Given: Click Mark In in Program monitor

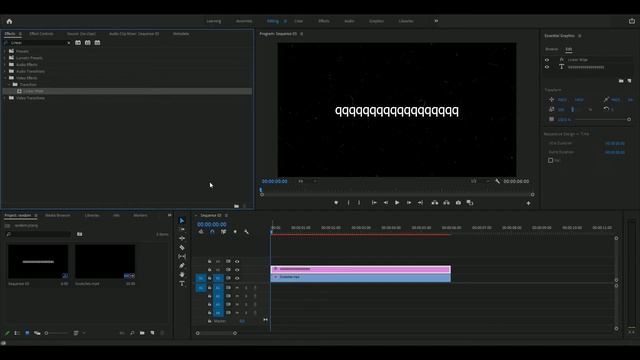Looking at the screenshot, I should tap(348, 202).
